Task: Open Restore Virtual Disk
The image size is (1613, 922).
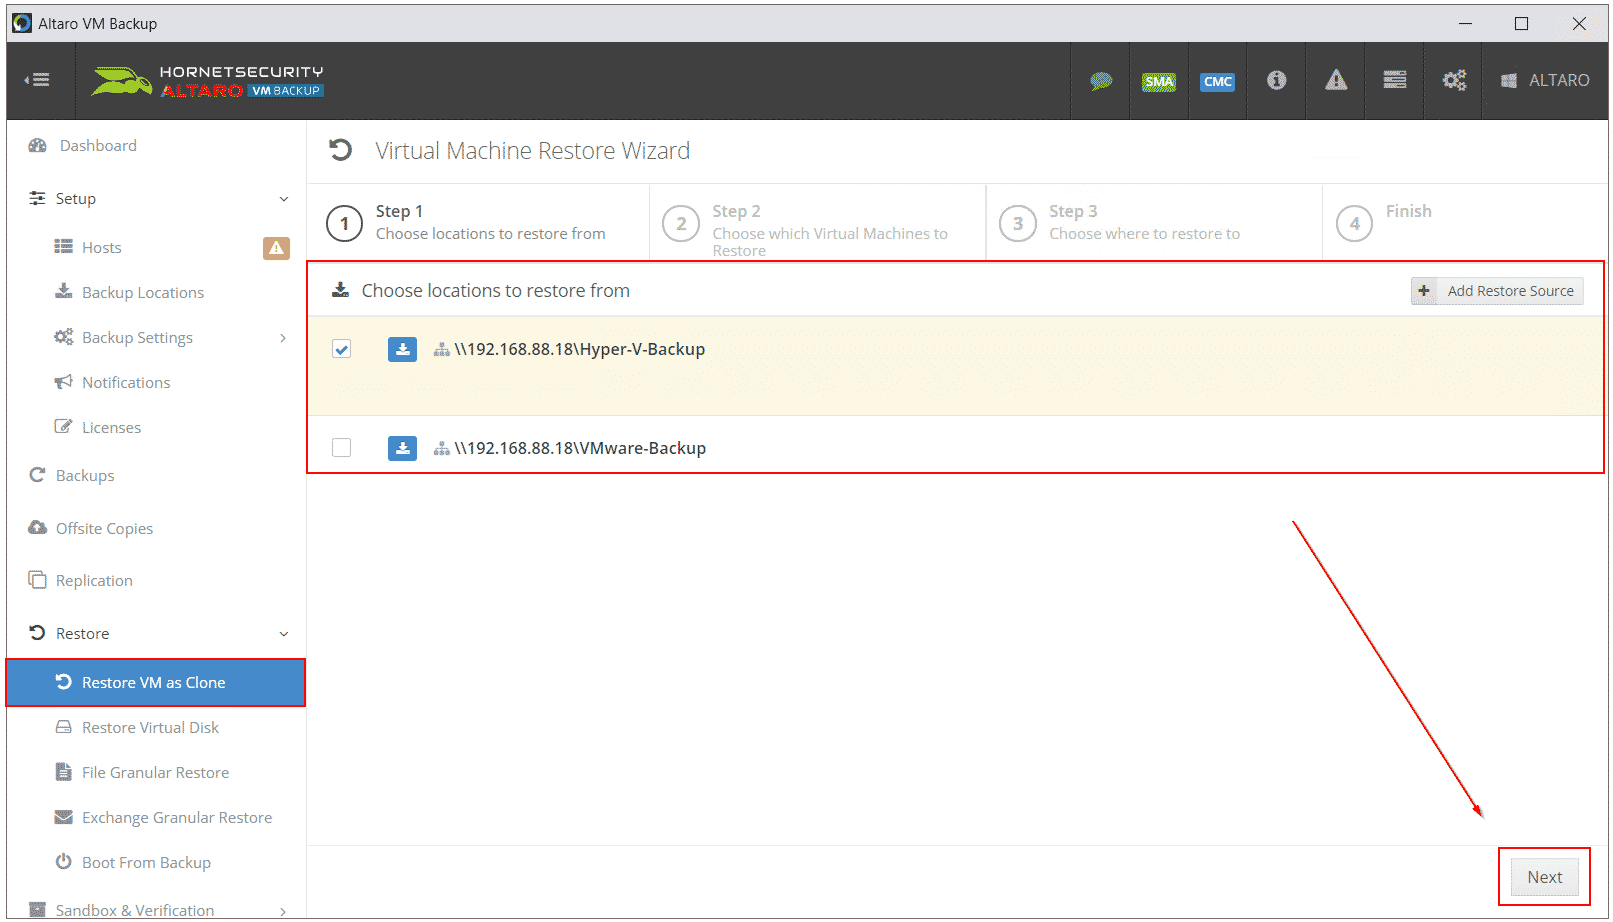Action: point(150,728)
